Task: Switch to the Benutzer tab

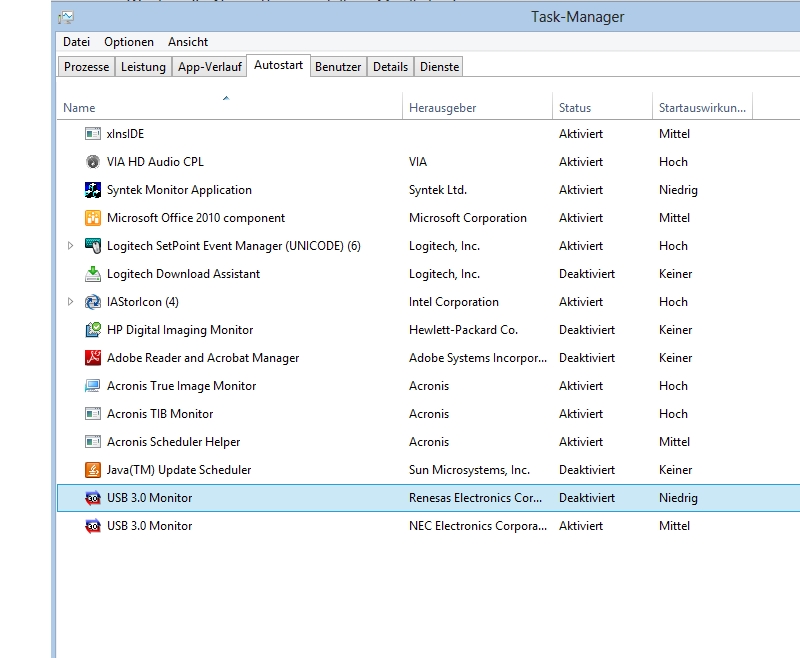Action: [338, 67]
